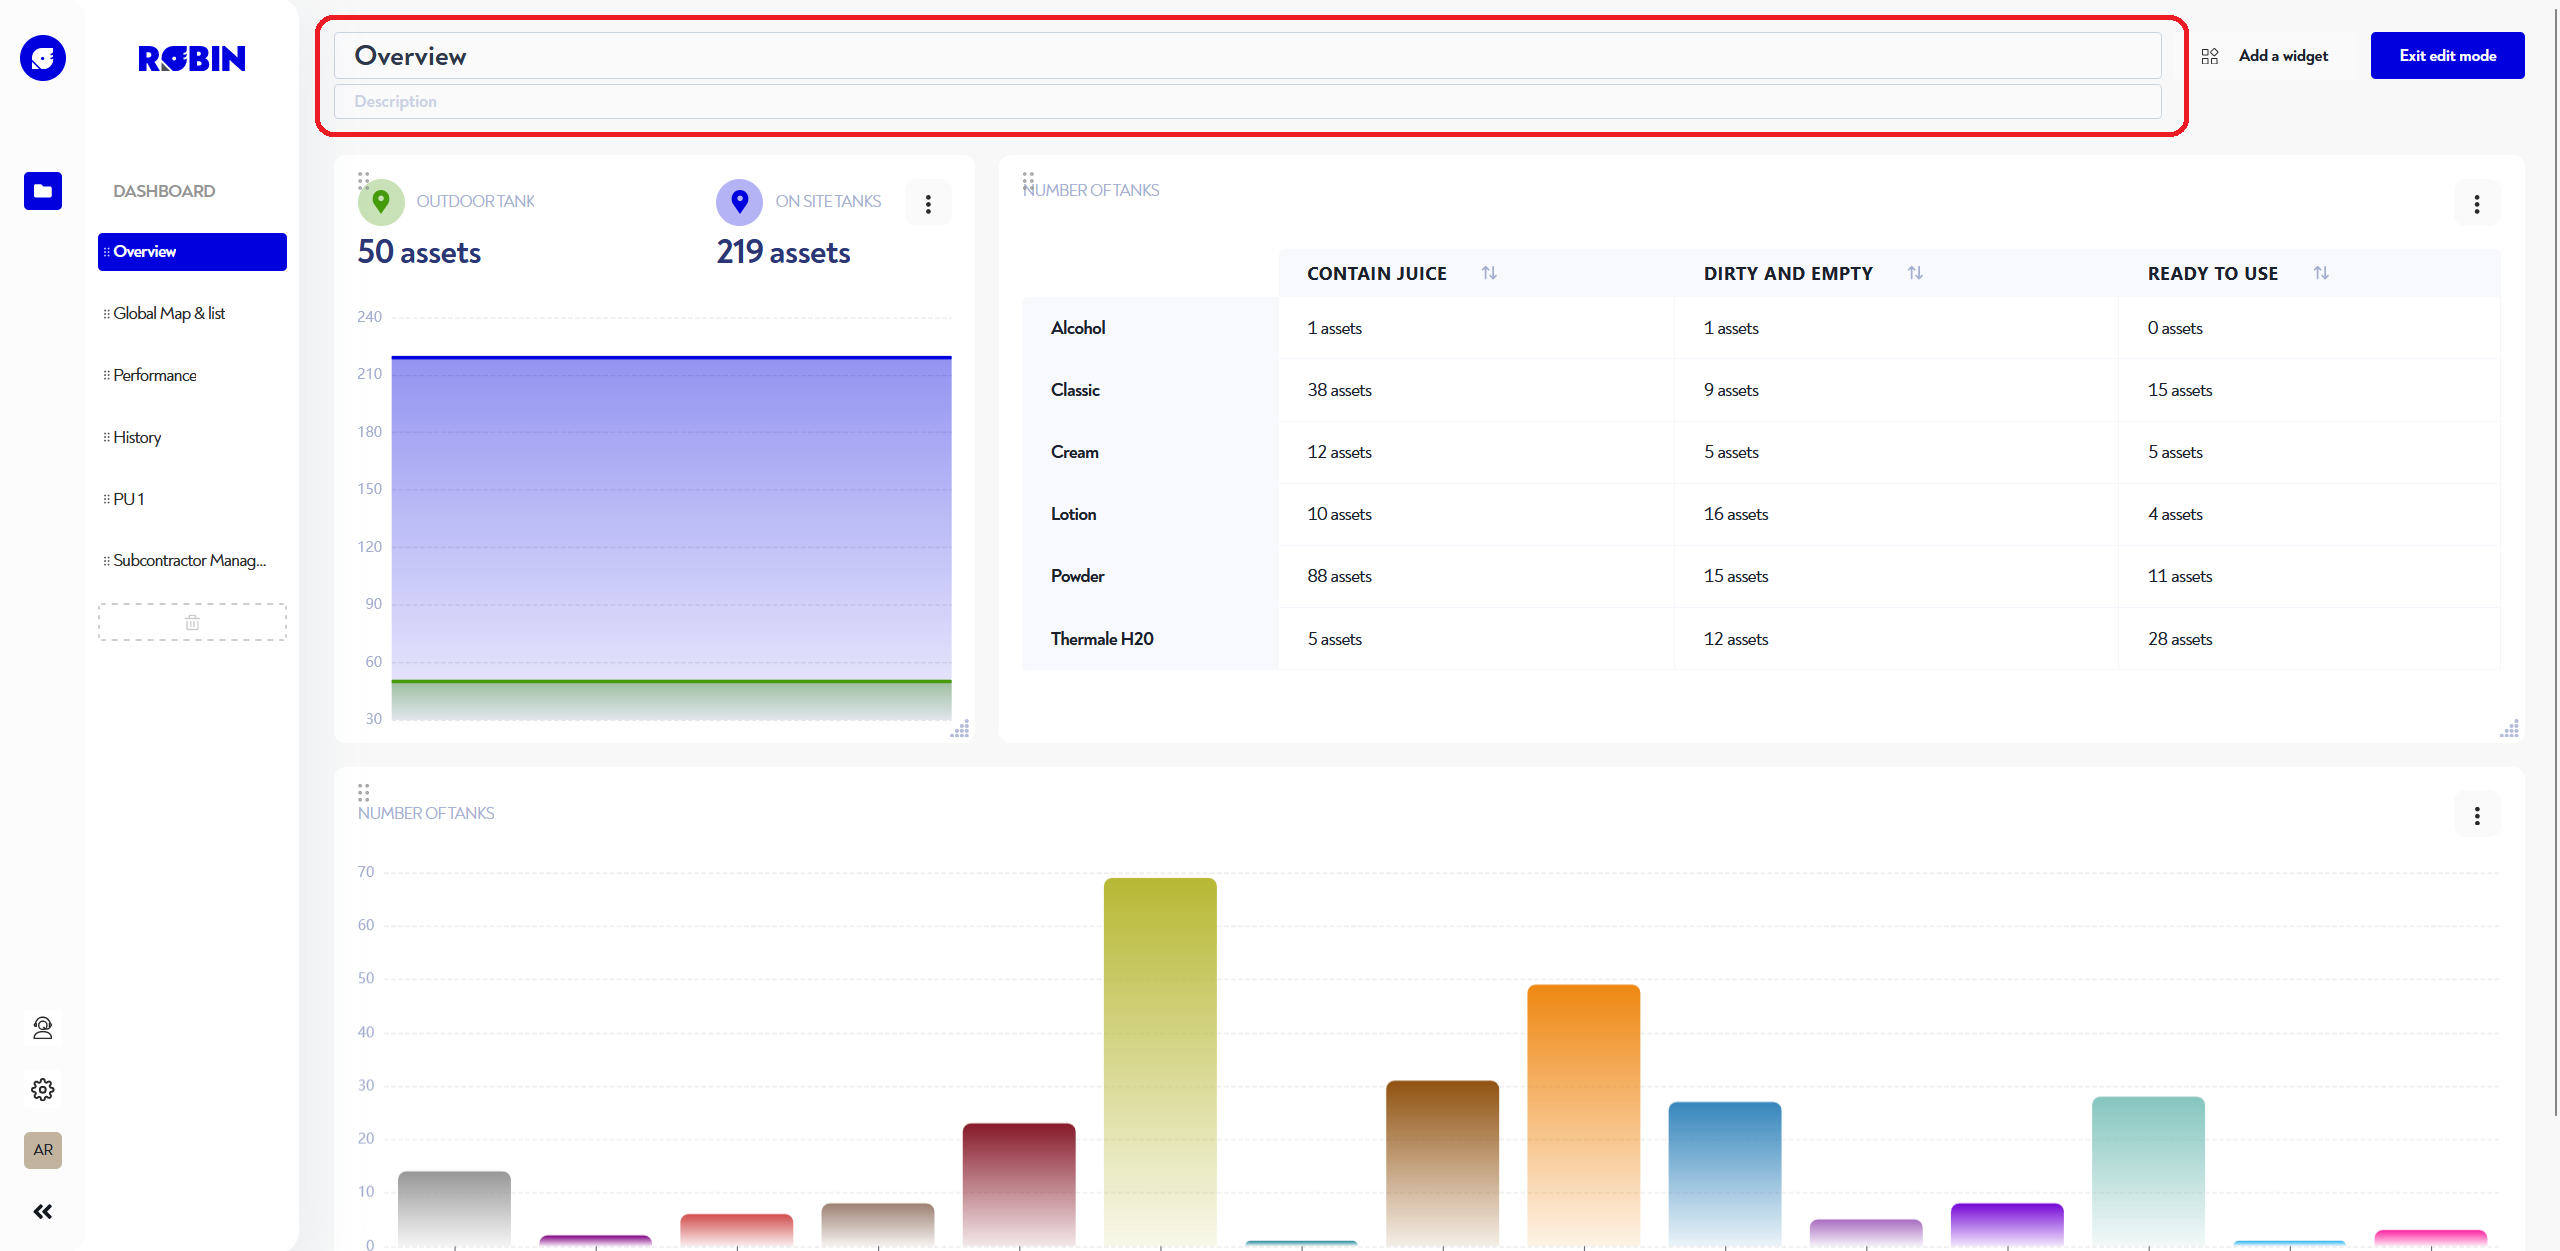The image size is (2560, 1251).
Task: Click the Alcohol row label
Action: click(x=1078, y=328)
